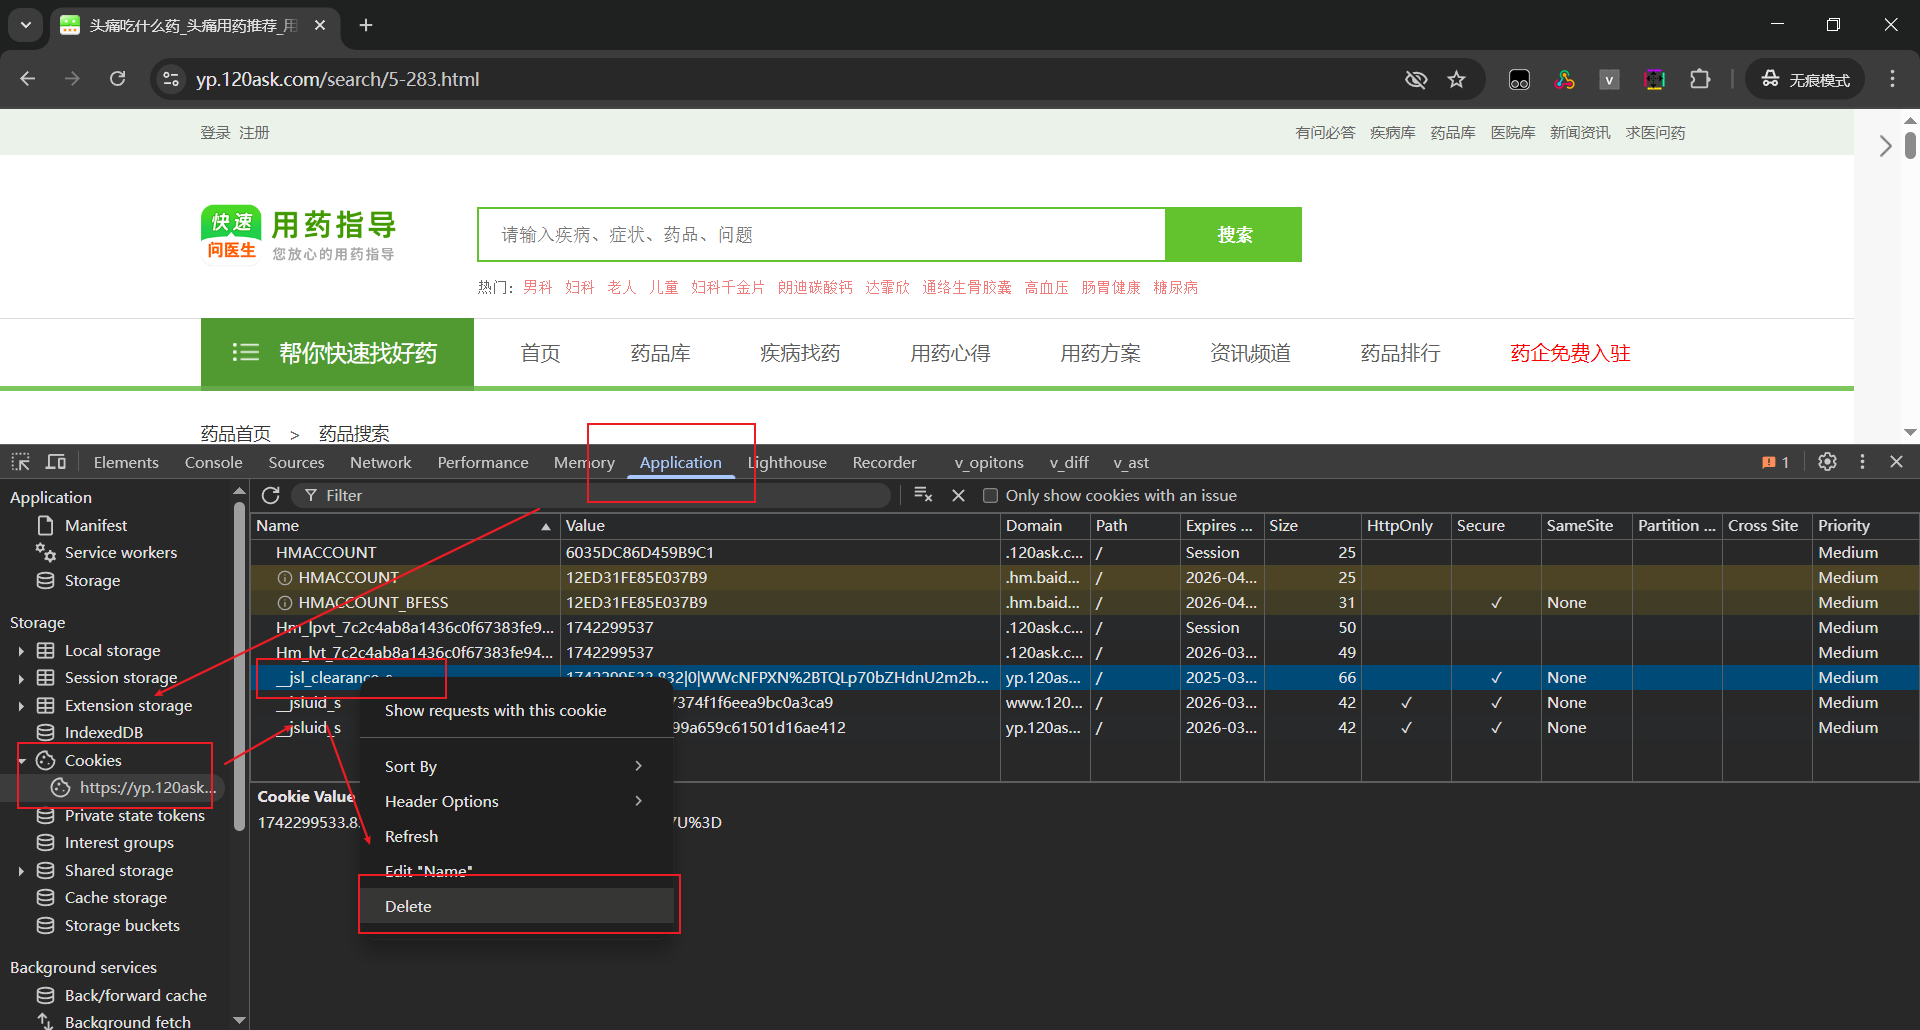Open DevTools settings gear
This screenshot has width=1920, height=1030.
1827,462
